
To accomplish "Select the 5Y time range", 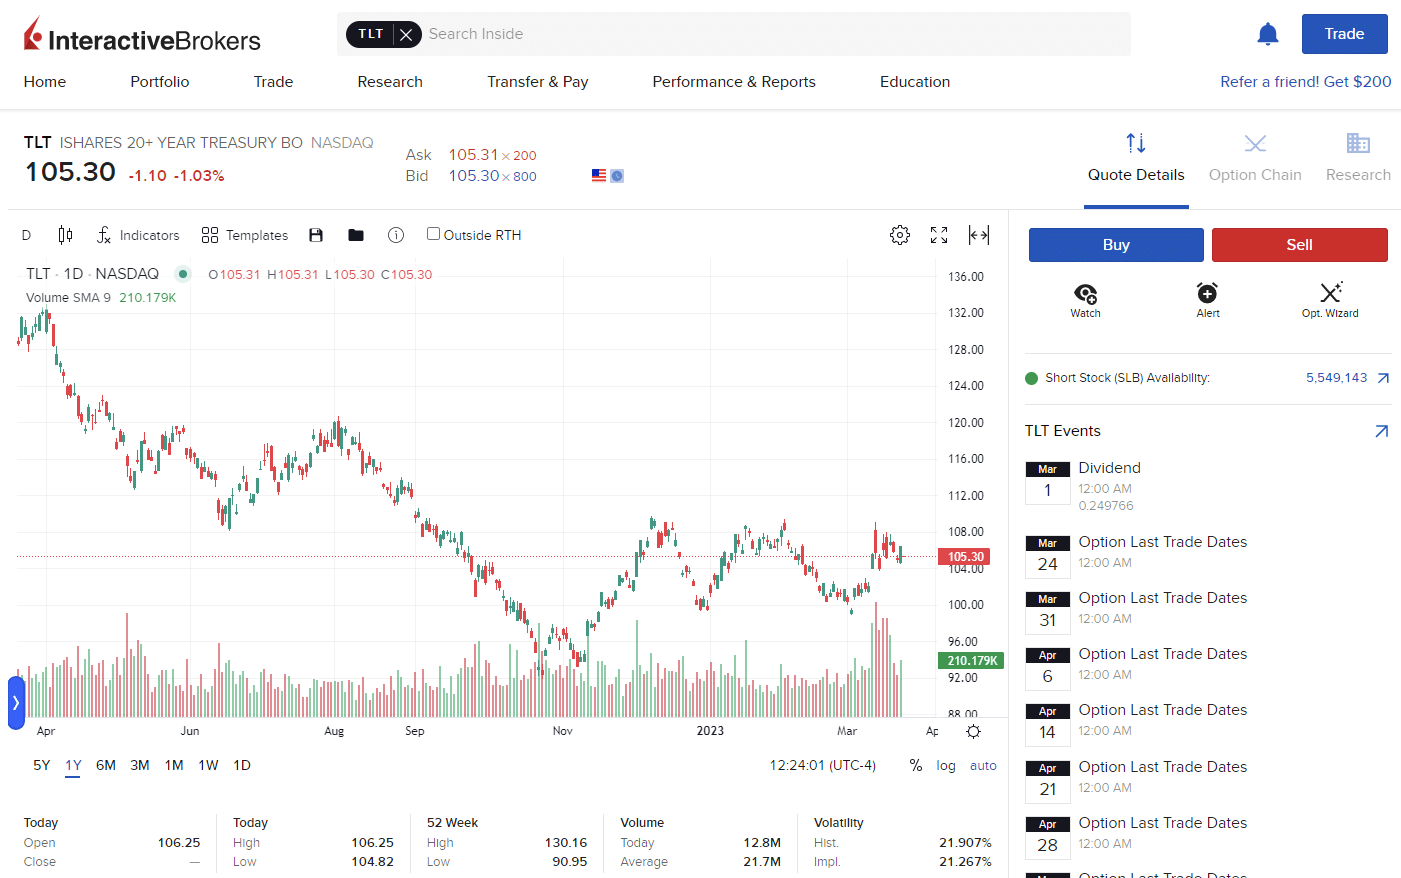I will pyautogui.click(x=41, y=766).
